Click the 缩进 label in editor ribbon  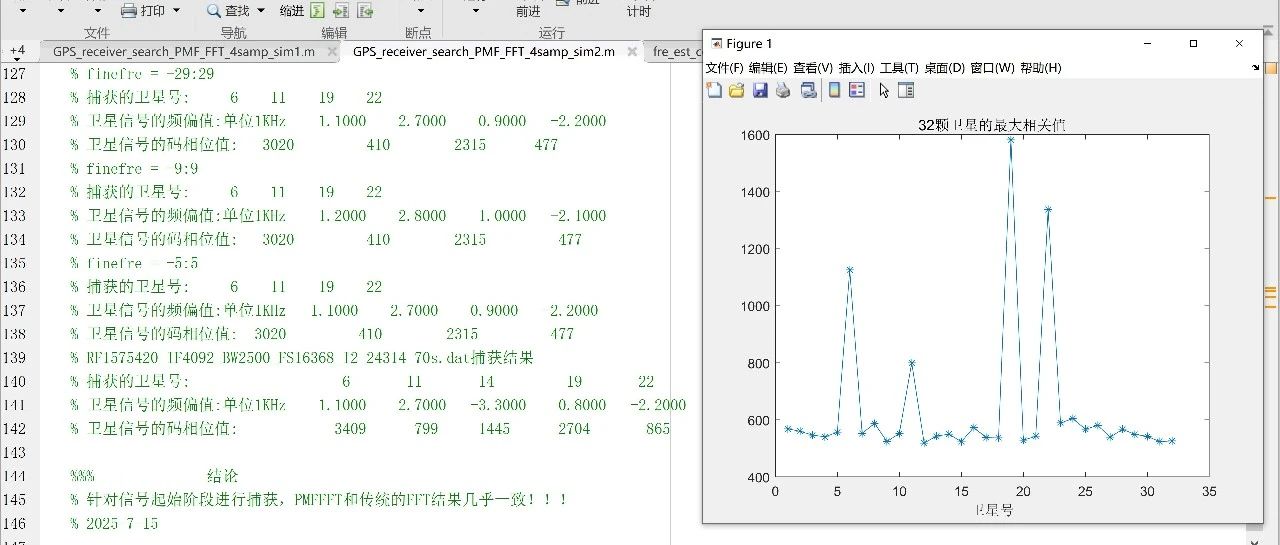[292, 11]
